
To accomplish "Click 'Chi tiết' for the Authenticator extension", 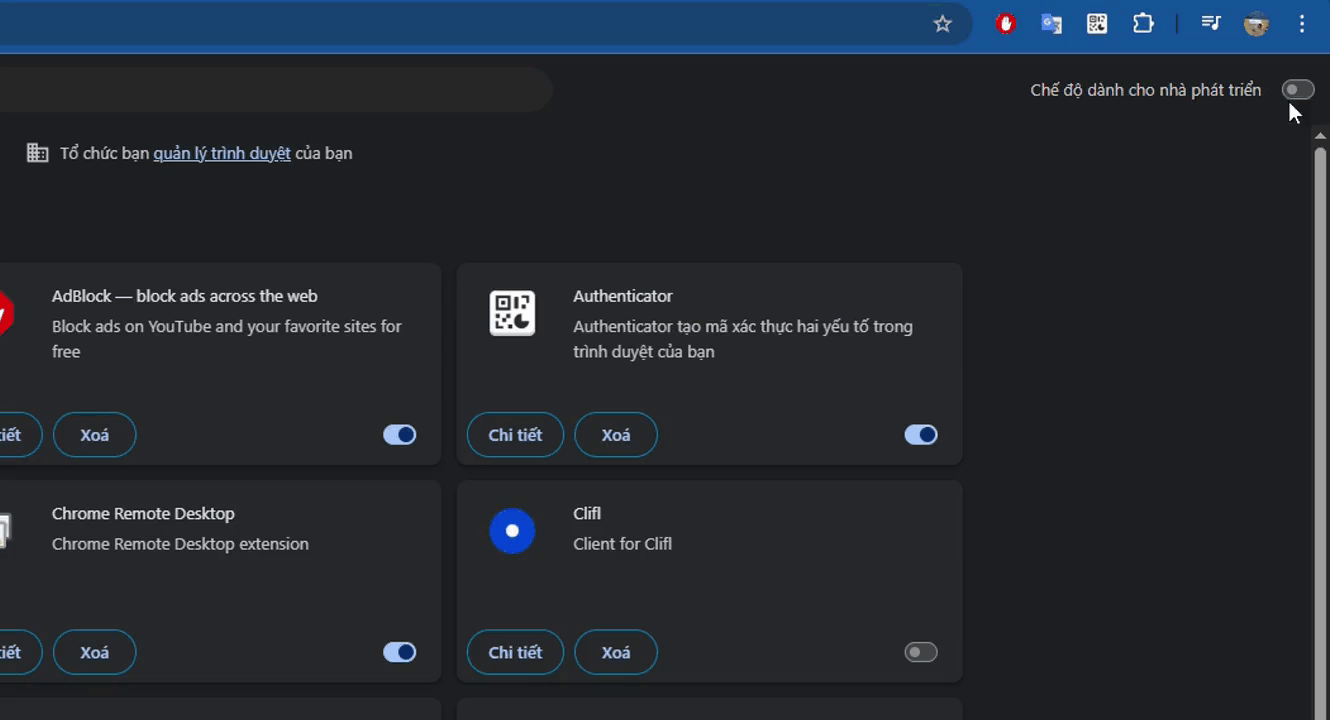I will [x=515, y=434].
